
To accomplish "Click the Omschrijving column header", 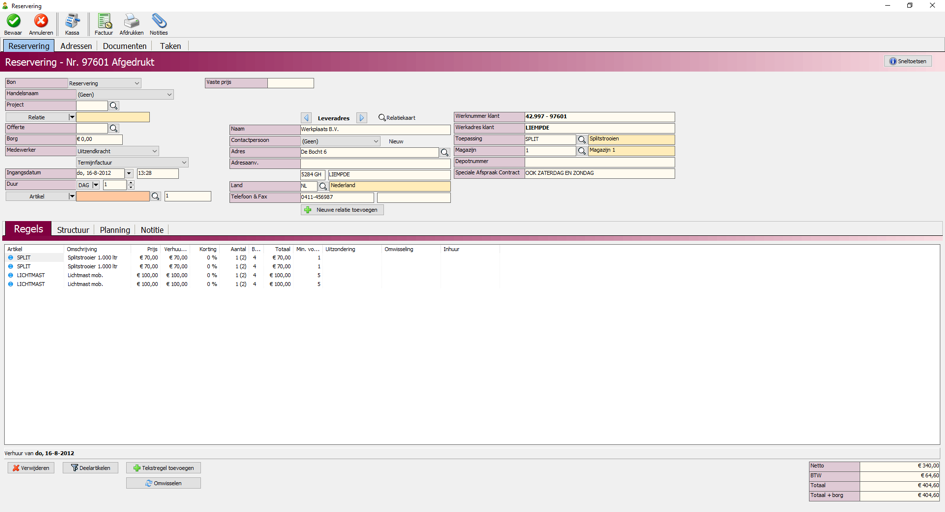I will point(82,249).
